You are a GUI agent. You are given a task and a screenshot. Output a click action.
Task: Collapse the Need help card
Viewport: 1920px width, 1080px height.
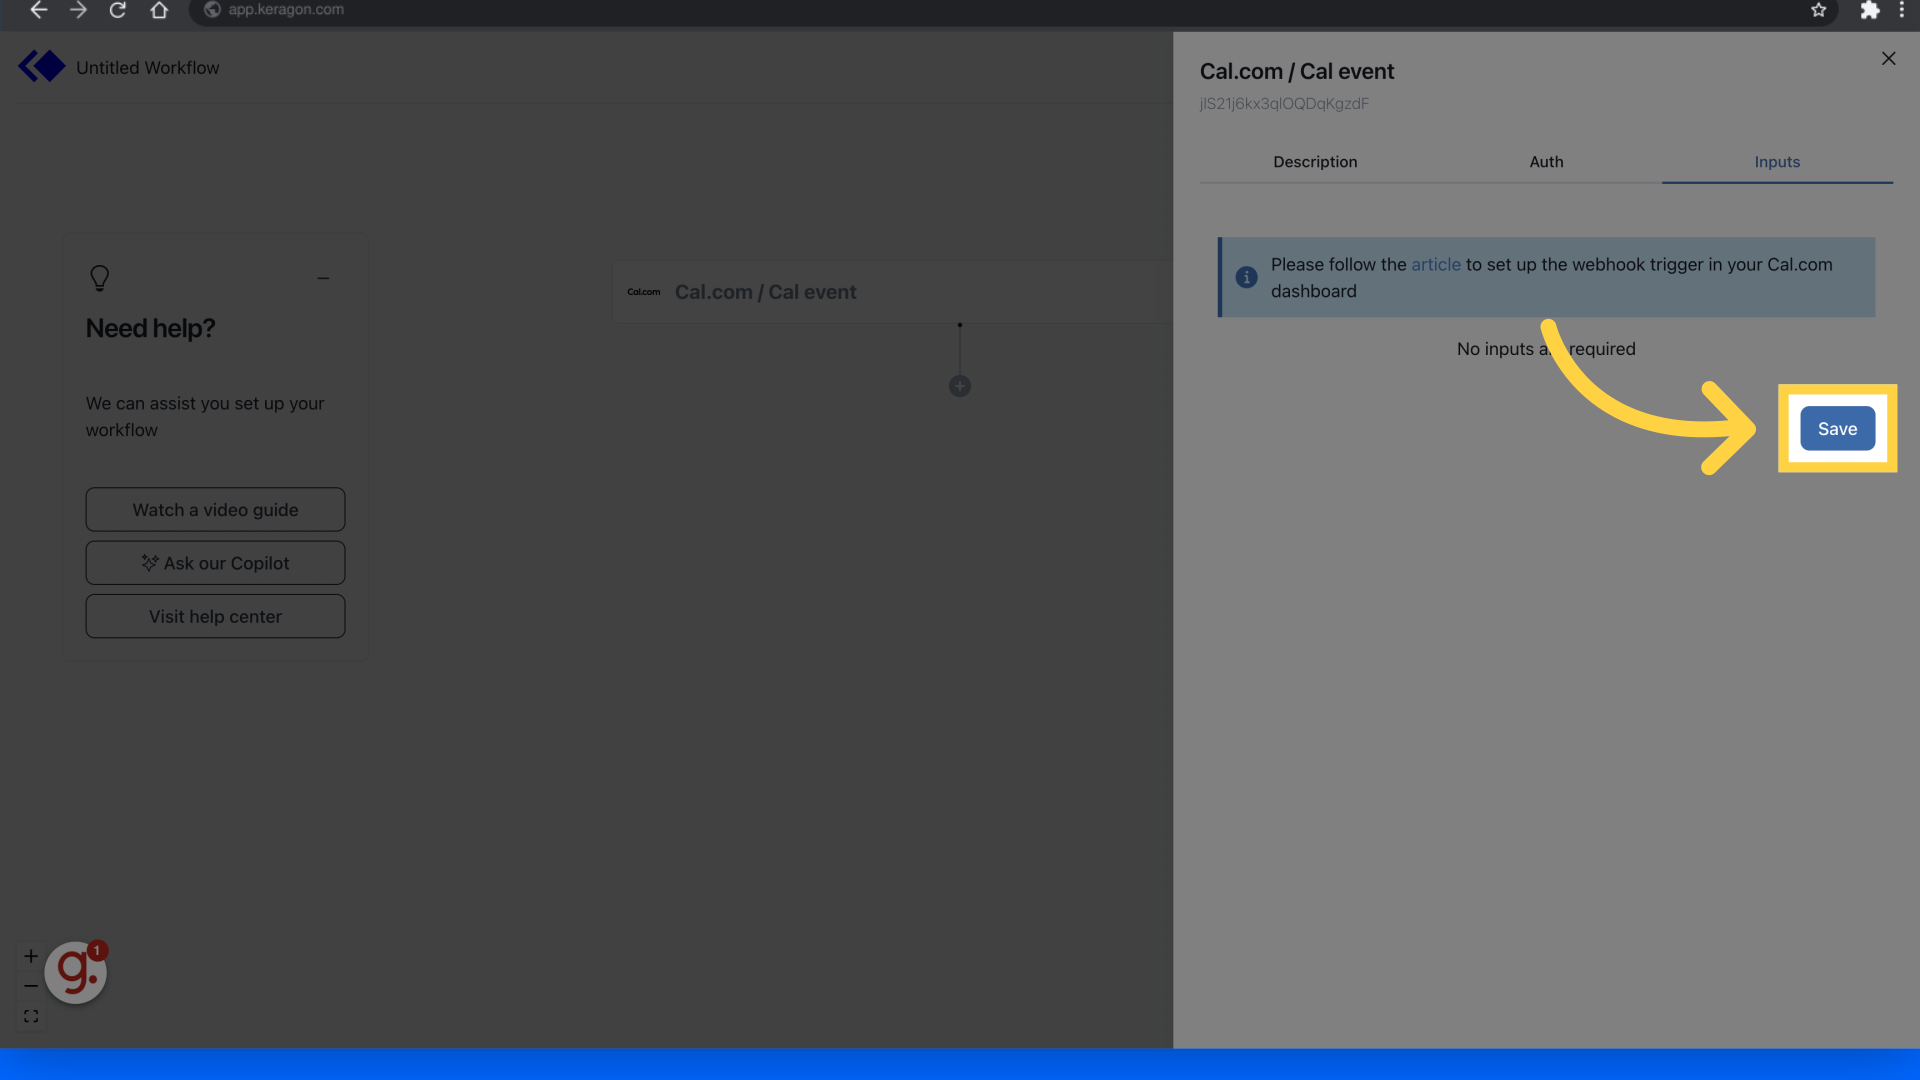point(323,278)
